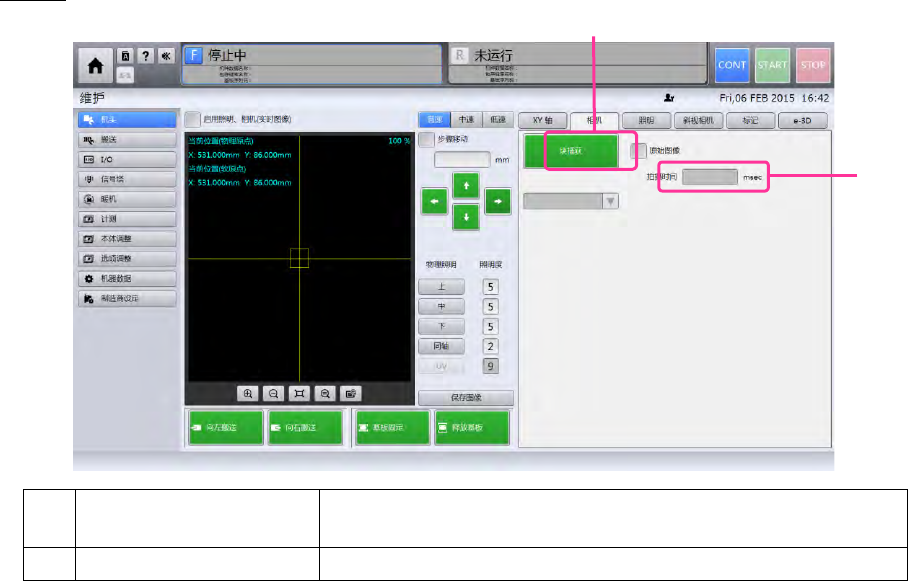Click the fit-to-view icon below the image
This screenshot has width=908, height=581.
click(300, 394)
